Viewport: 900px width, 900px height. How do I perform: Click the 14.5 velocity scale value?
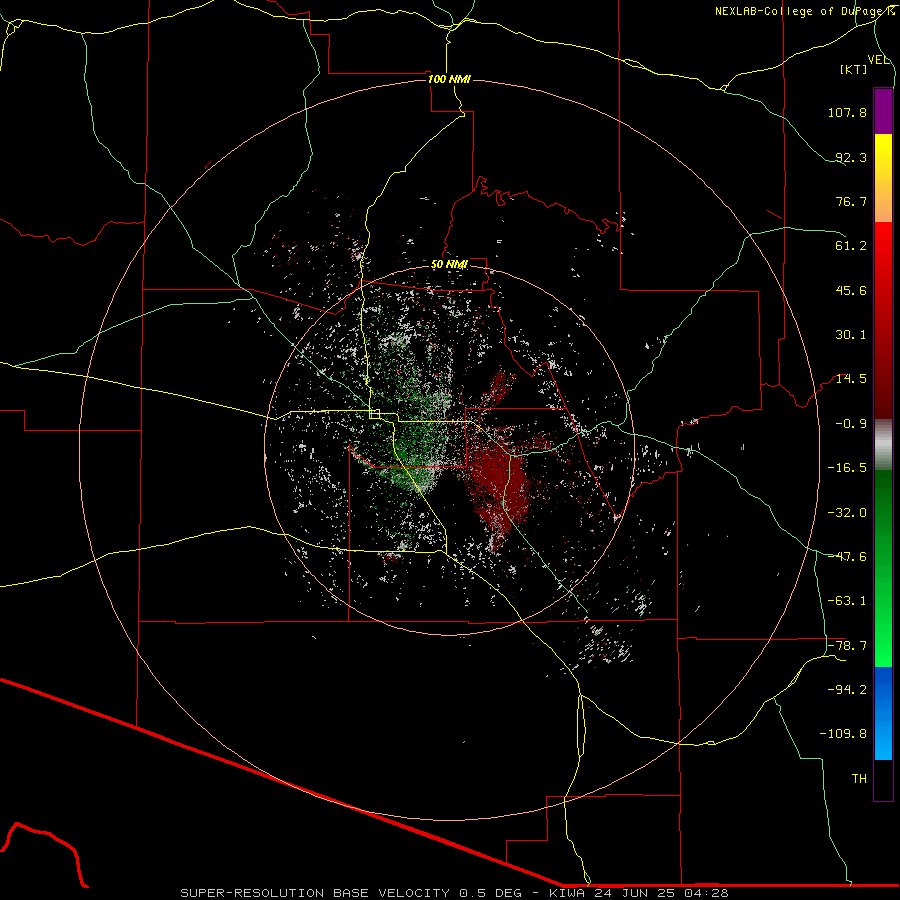click(851, 379)
